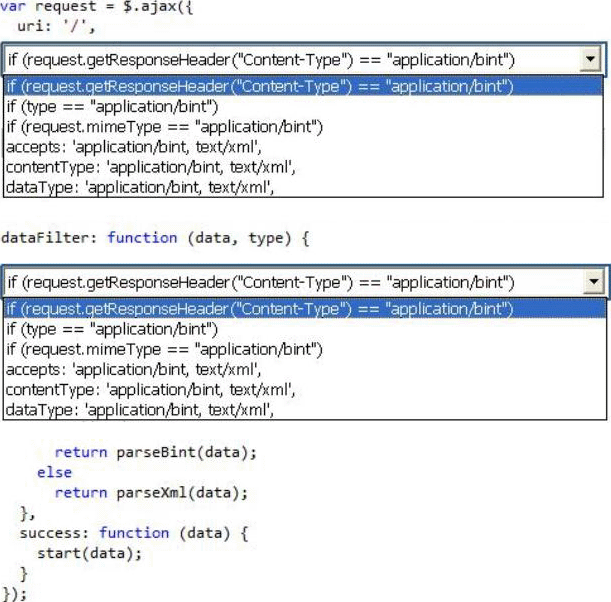Choose 'contentType:' option in the dataFilter dropdown list
This screenshot has height=602, width=611.
(150, 389)
